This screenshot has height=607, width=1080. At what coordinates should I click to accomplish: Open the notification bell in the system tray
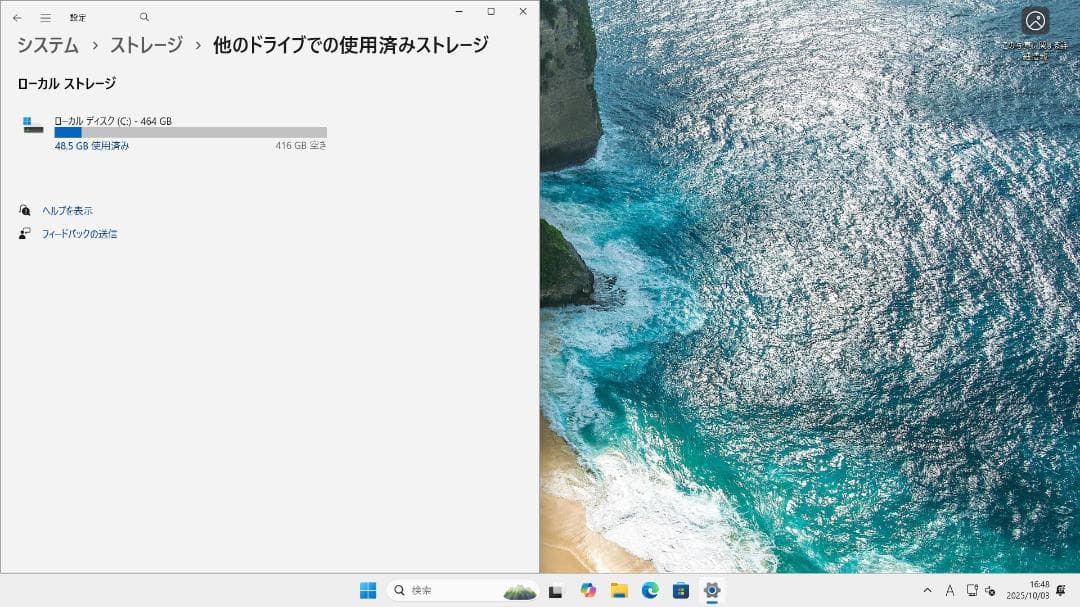coord(1061,591)
